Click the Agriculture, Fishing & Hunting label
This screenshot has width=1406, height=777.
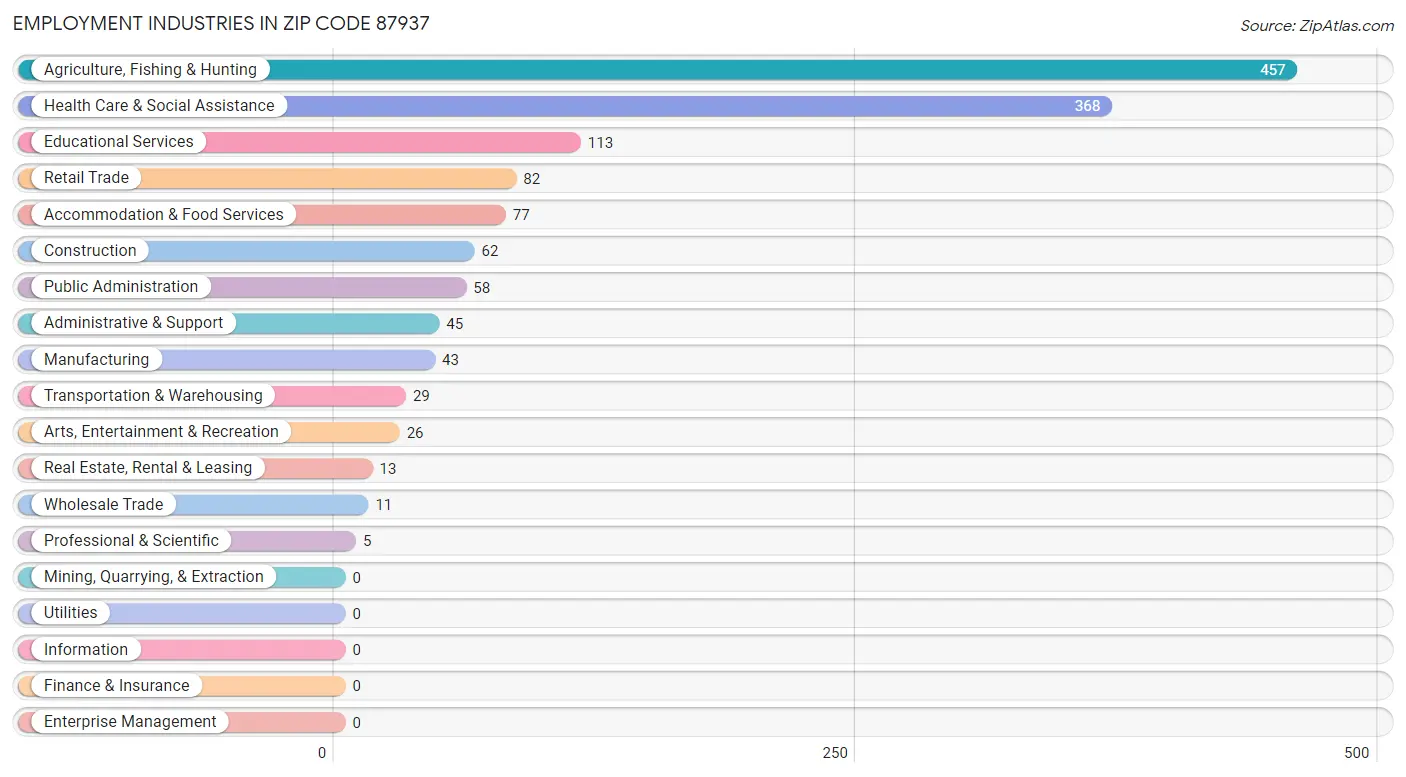pyautogui.click(x=150, y=70)
